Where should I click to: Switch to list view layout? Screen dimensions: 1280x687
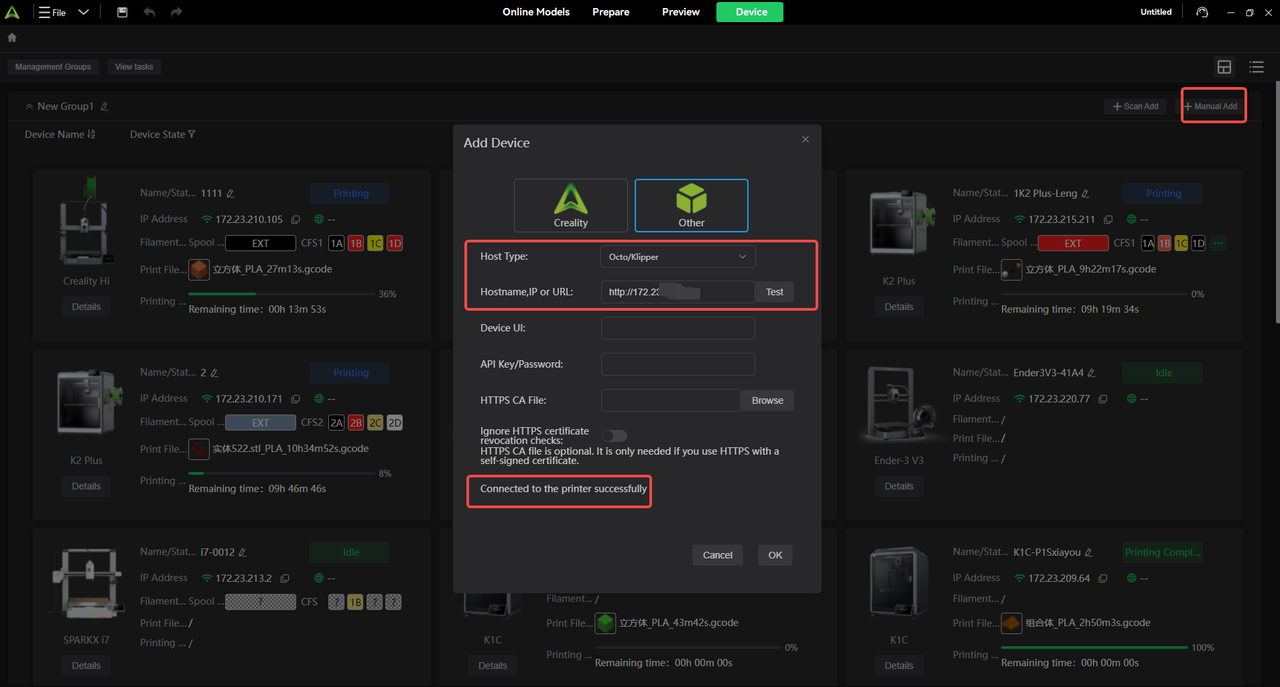click(1256, 67)
